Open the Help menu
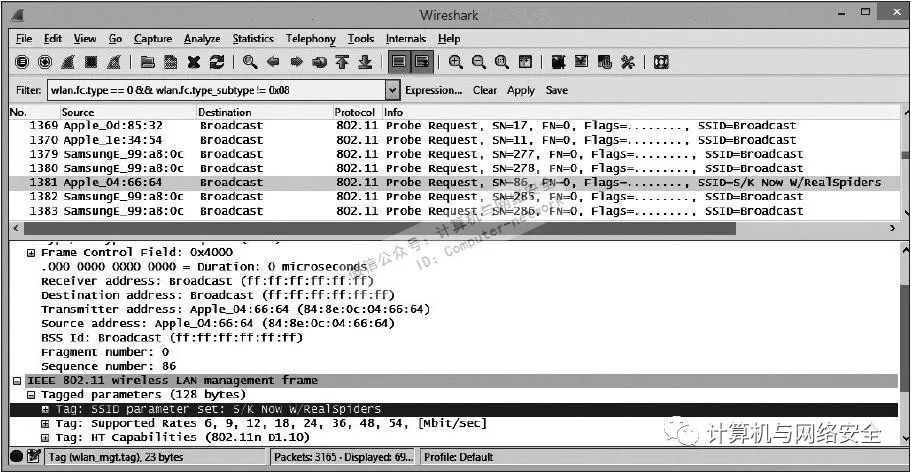 pyautogui.click(x=449, y=38)
